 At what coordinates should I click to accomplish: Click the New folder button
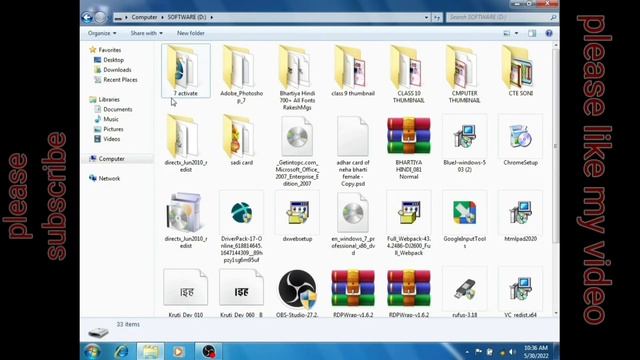click(191, 33)
